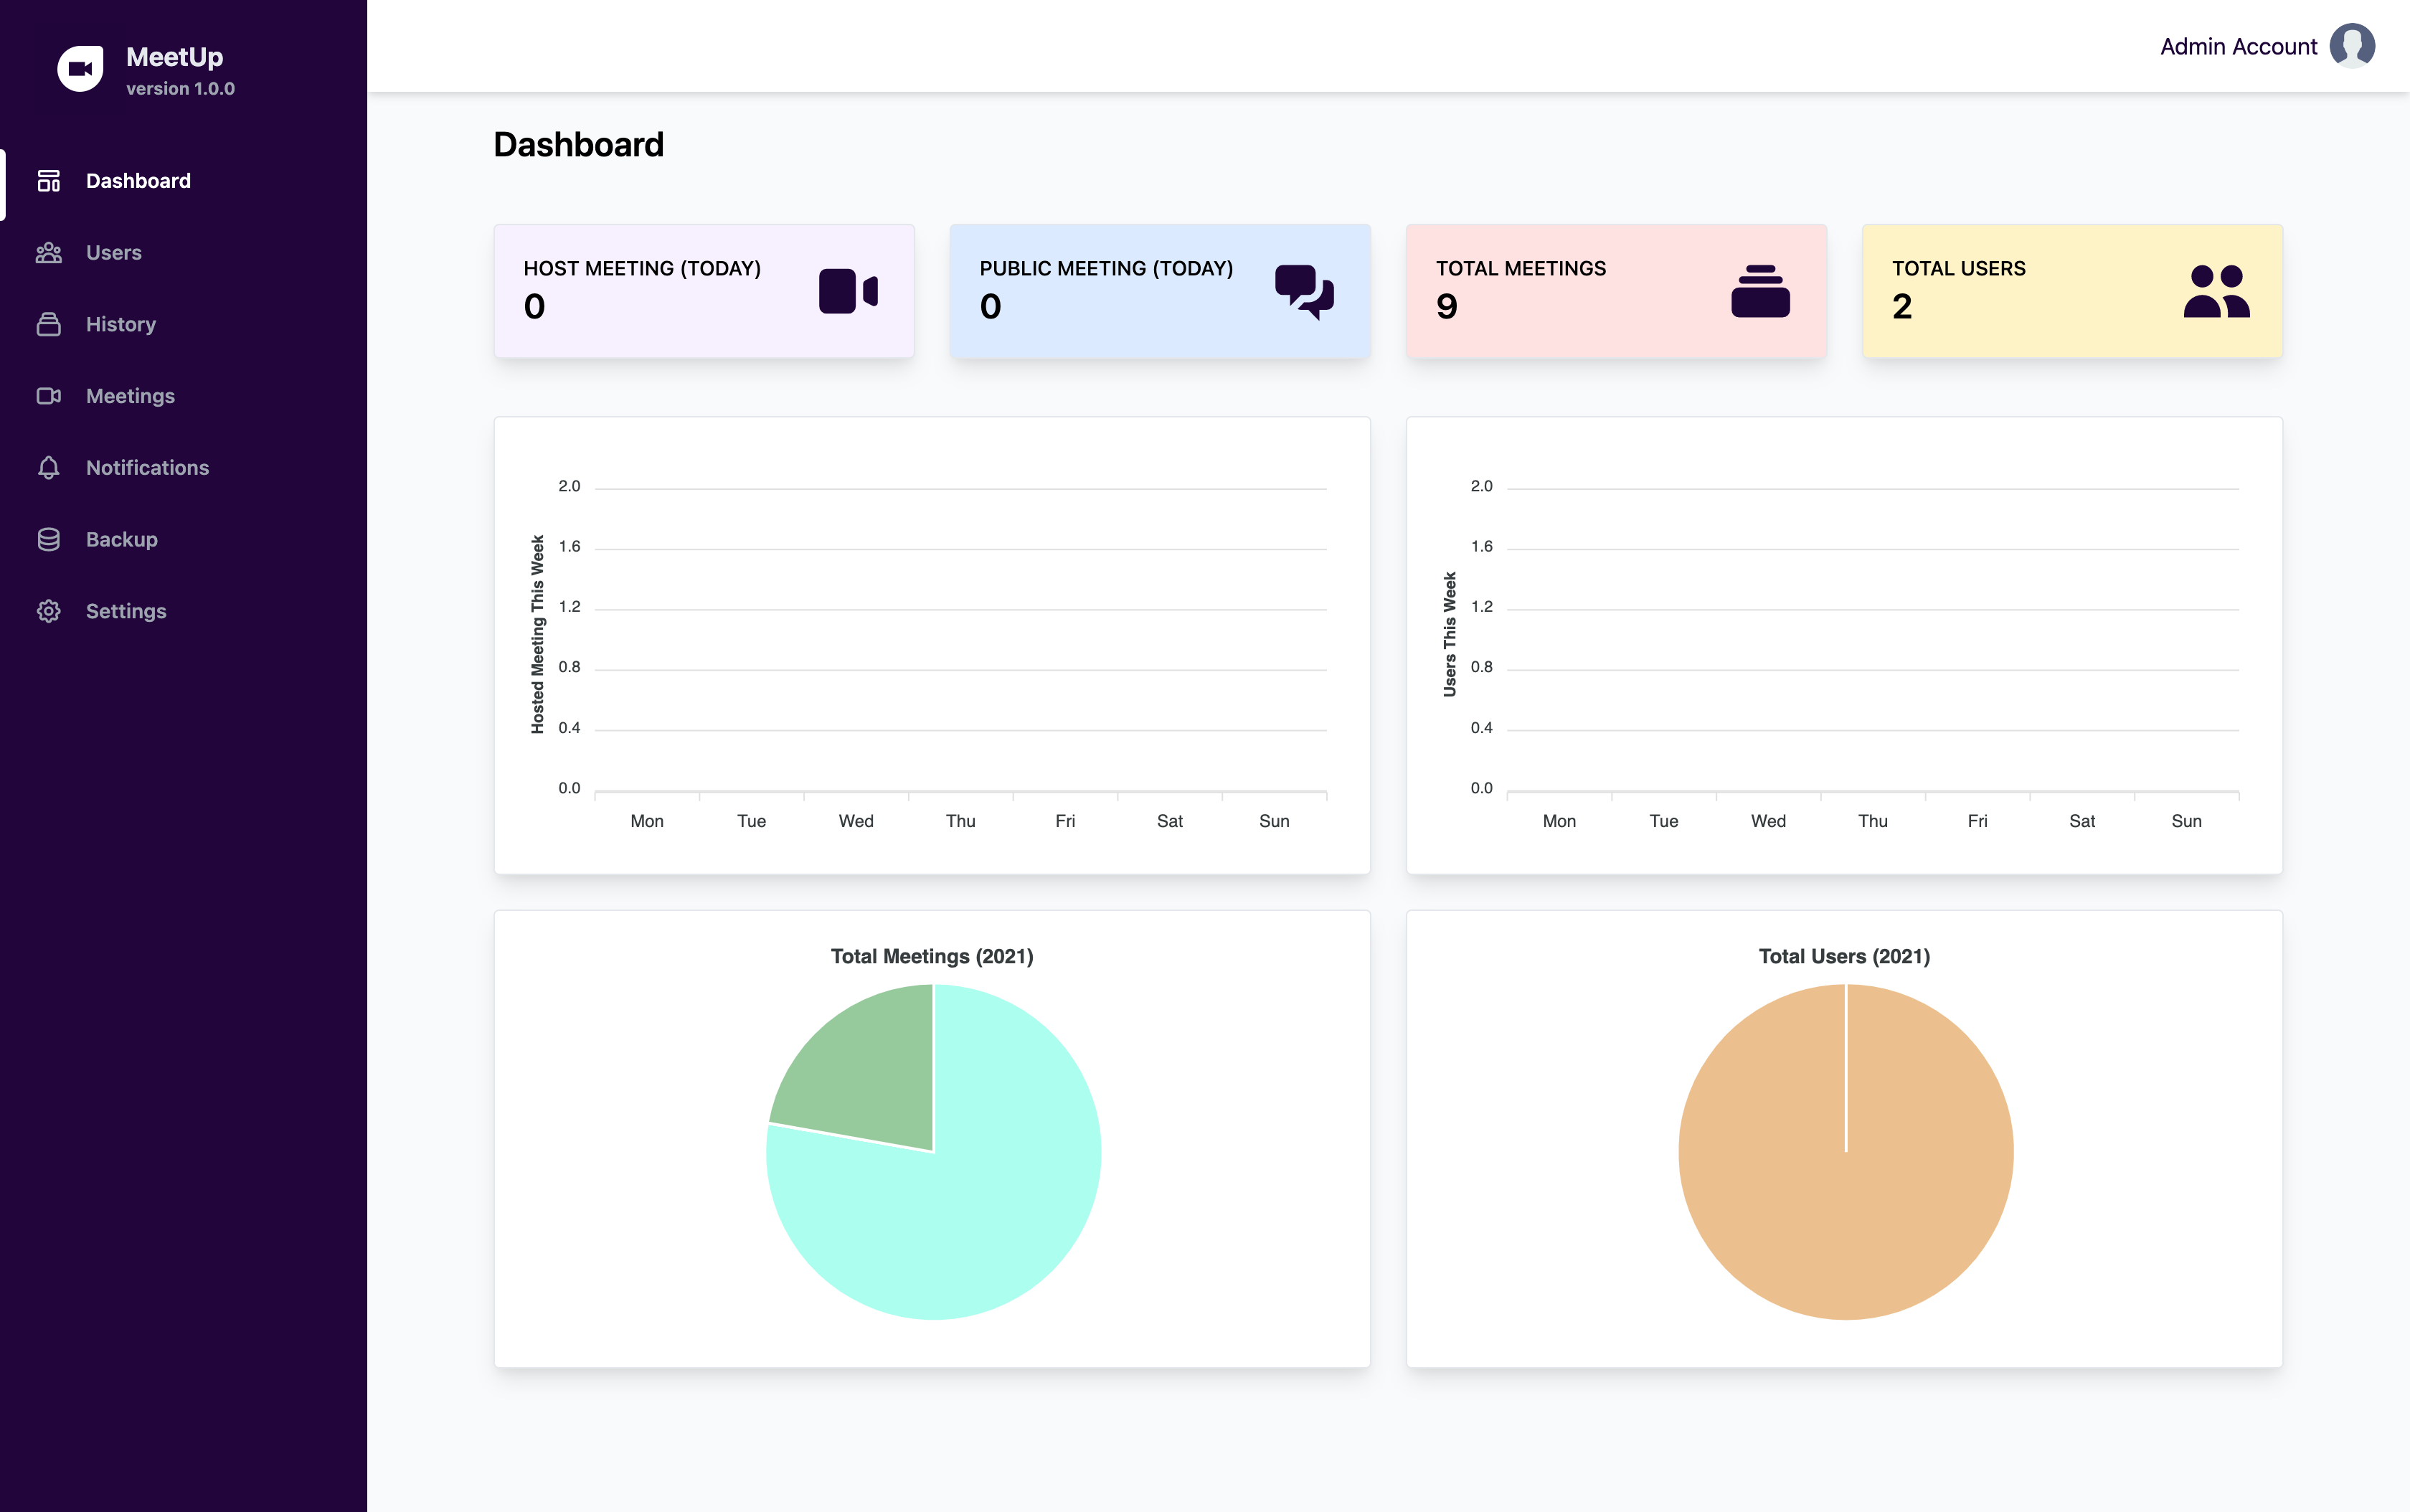Click the people icon in Total Users card

[2216, 291]
